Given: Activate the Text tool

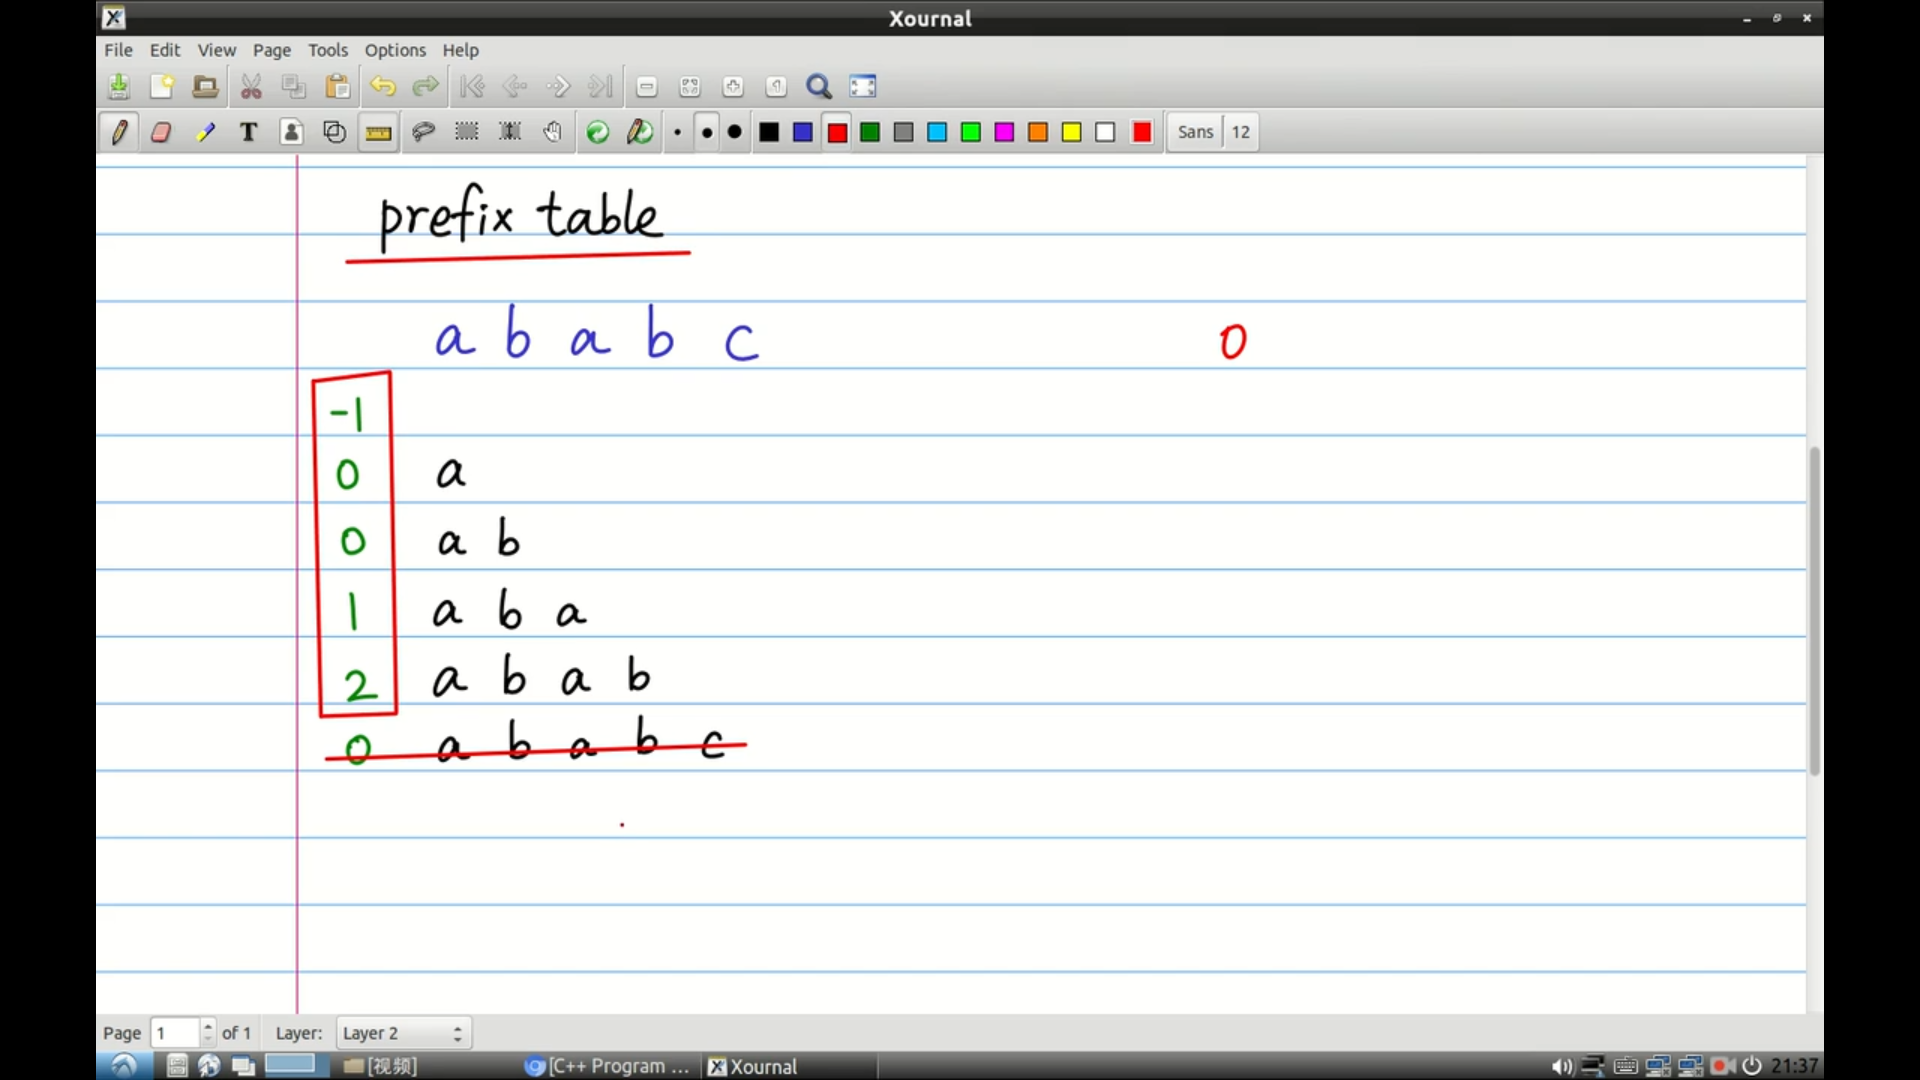Looking at the screenshot, I should pyautogui.click(x=248, y=132).
